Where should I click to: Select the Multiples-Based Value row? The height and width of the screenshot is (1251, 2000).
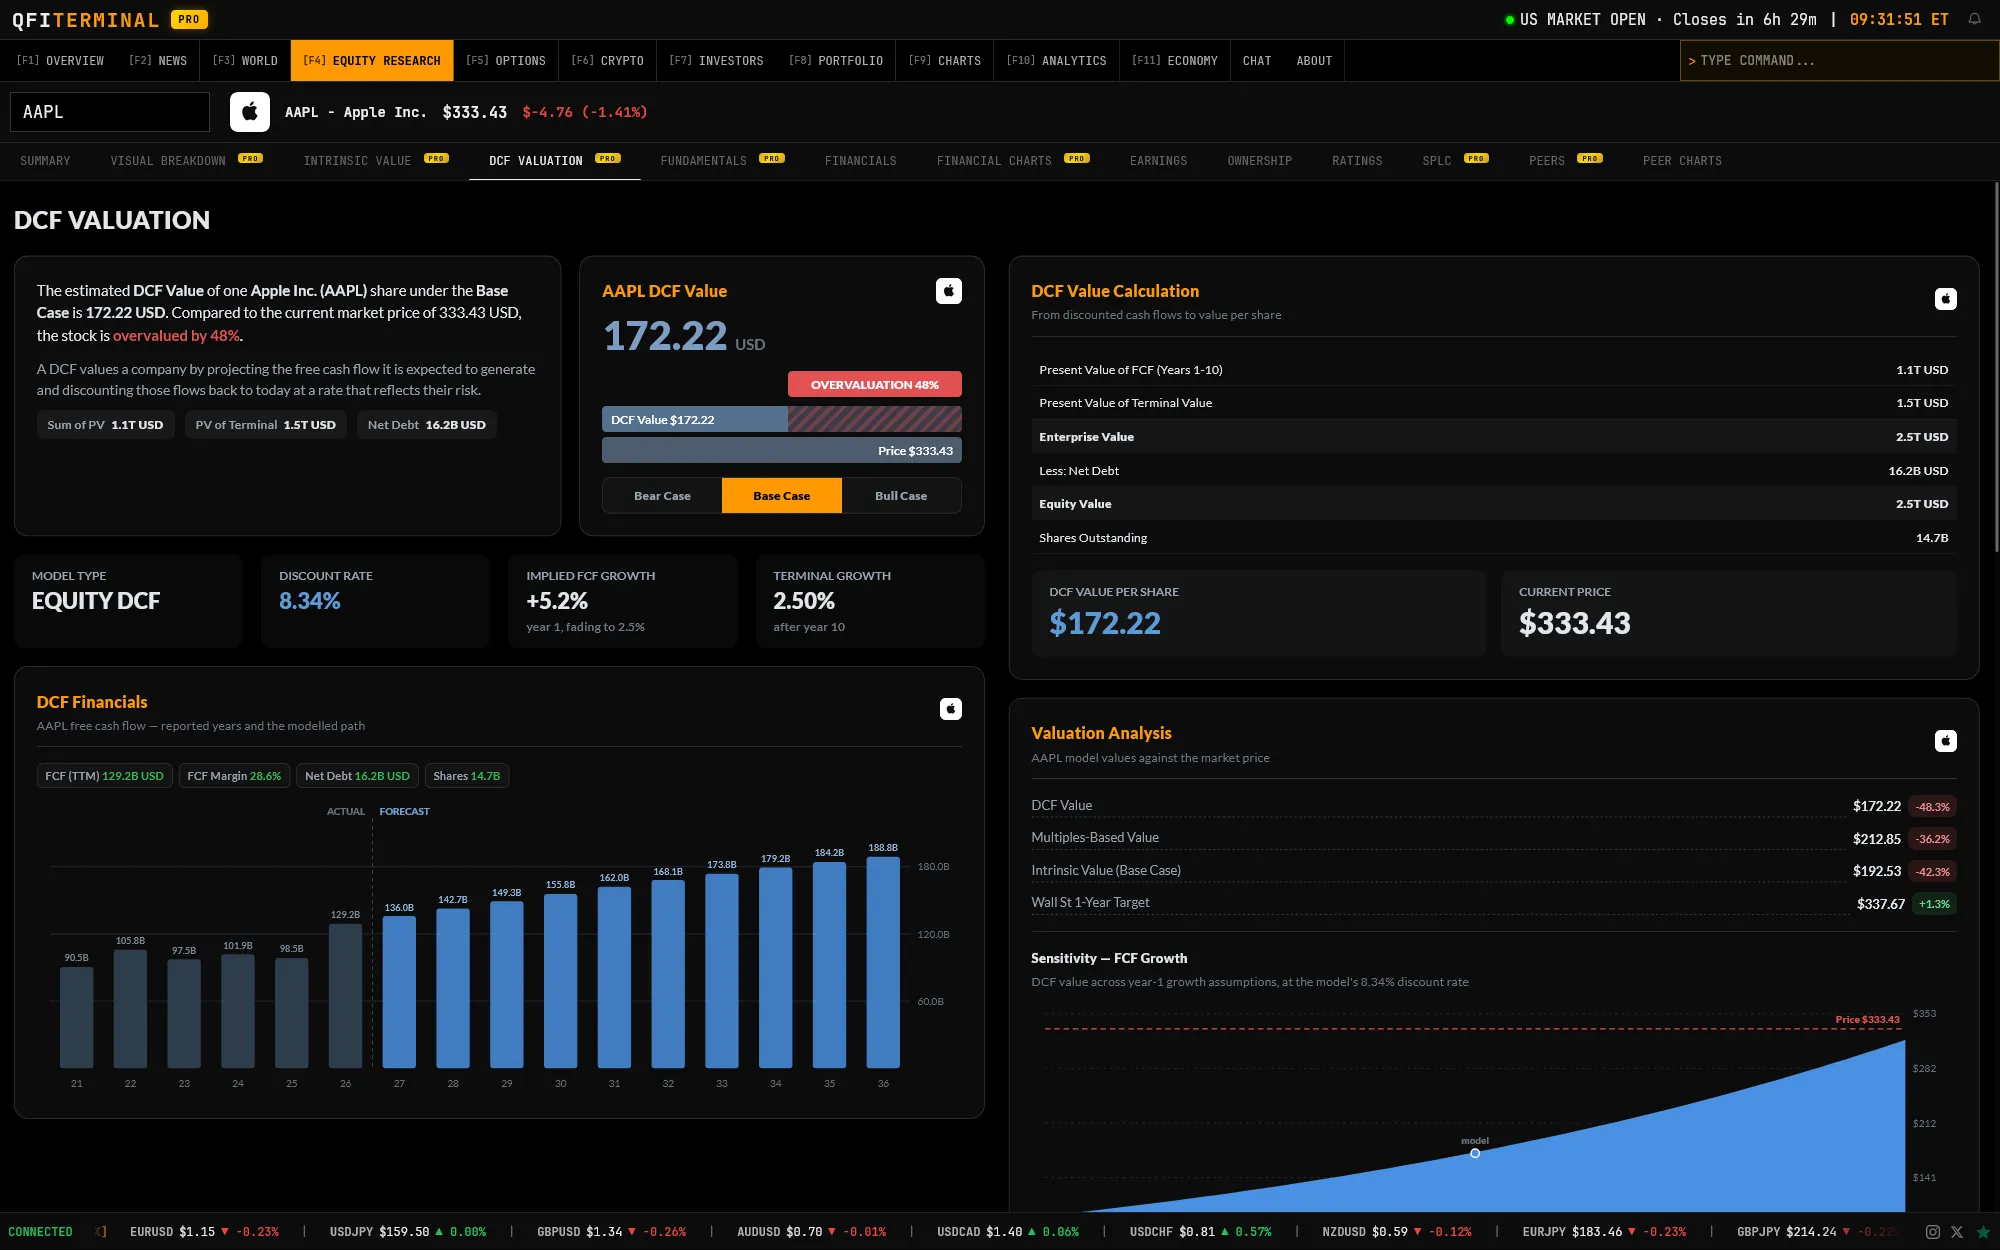click(x=1494, y=838)
